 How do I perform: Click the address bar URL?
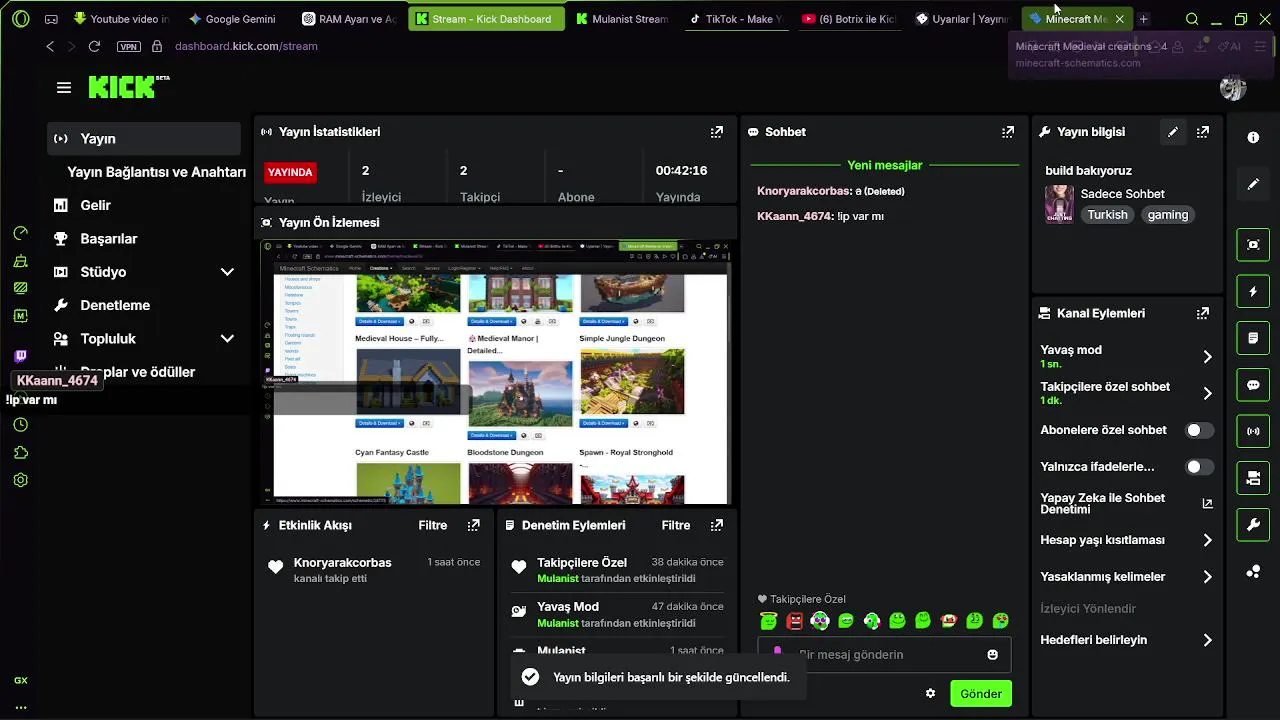[x=246, y=46]
